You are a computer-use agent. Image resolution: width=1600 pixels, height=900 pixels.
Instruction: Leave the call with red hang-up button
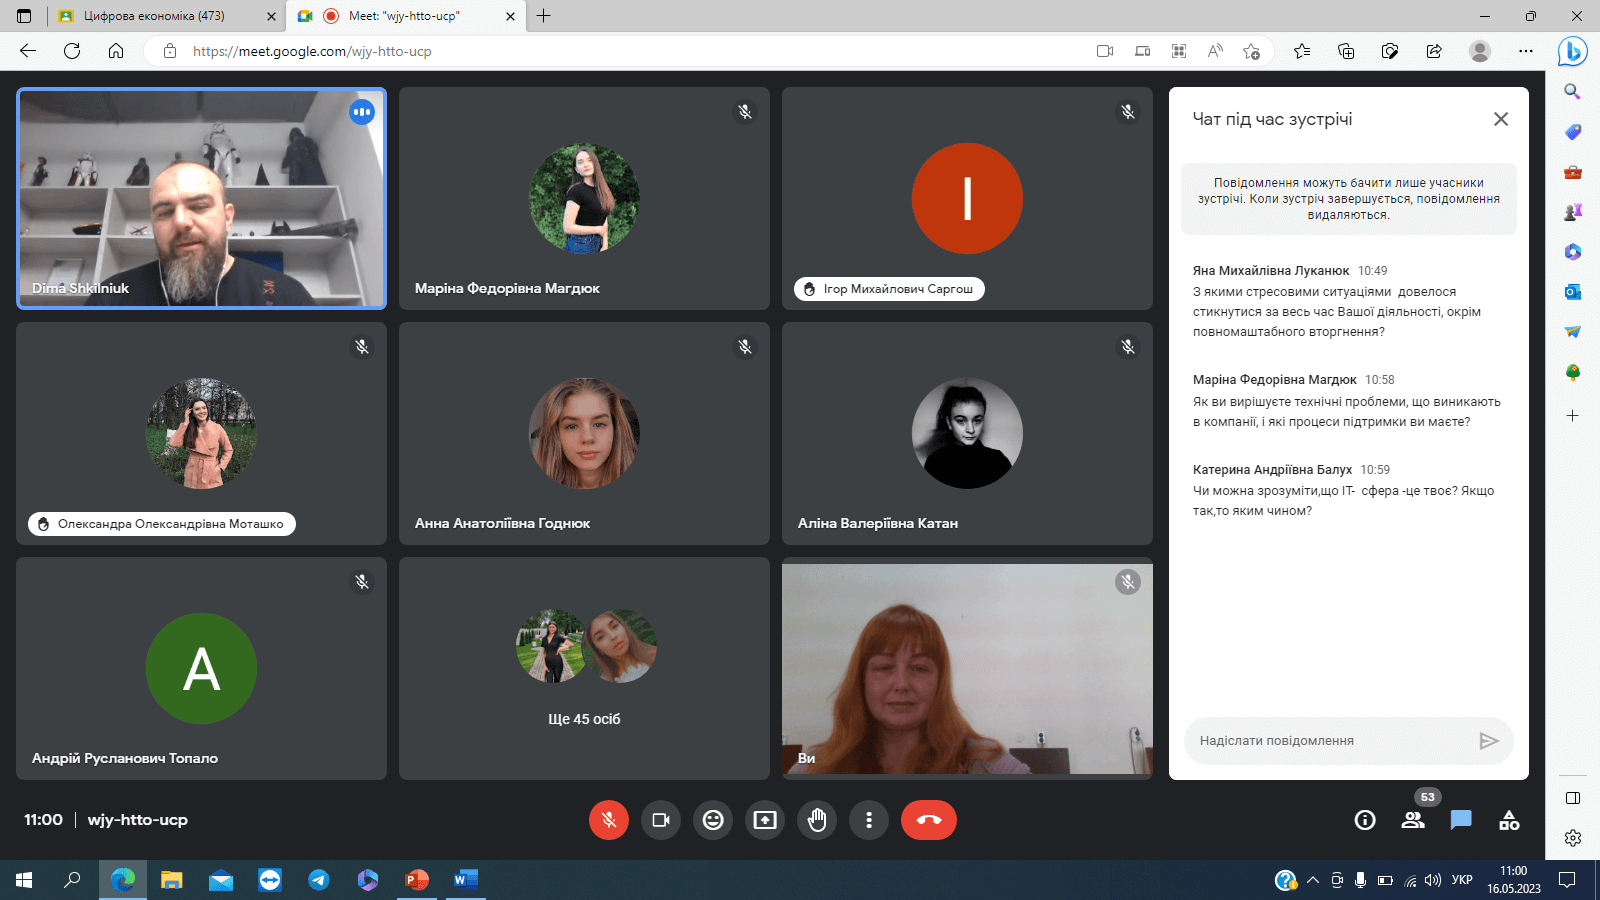pos(928,820)
